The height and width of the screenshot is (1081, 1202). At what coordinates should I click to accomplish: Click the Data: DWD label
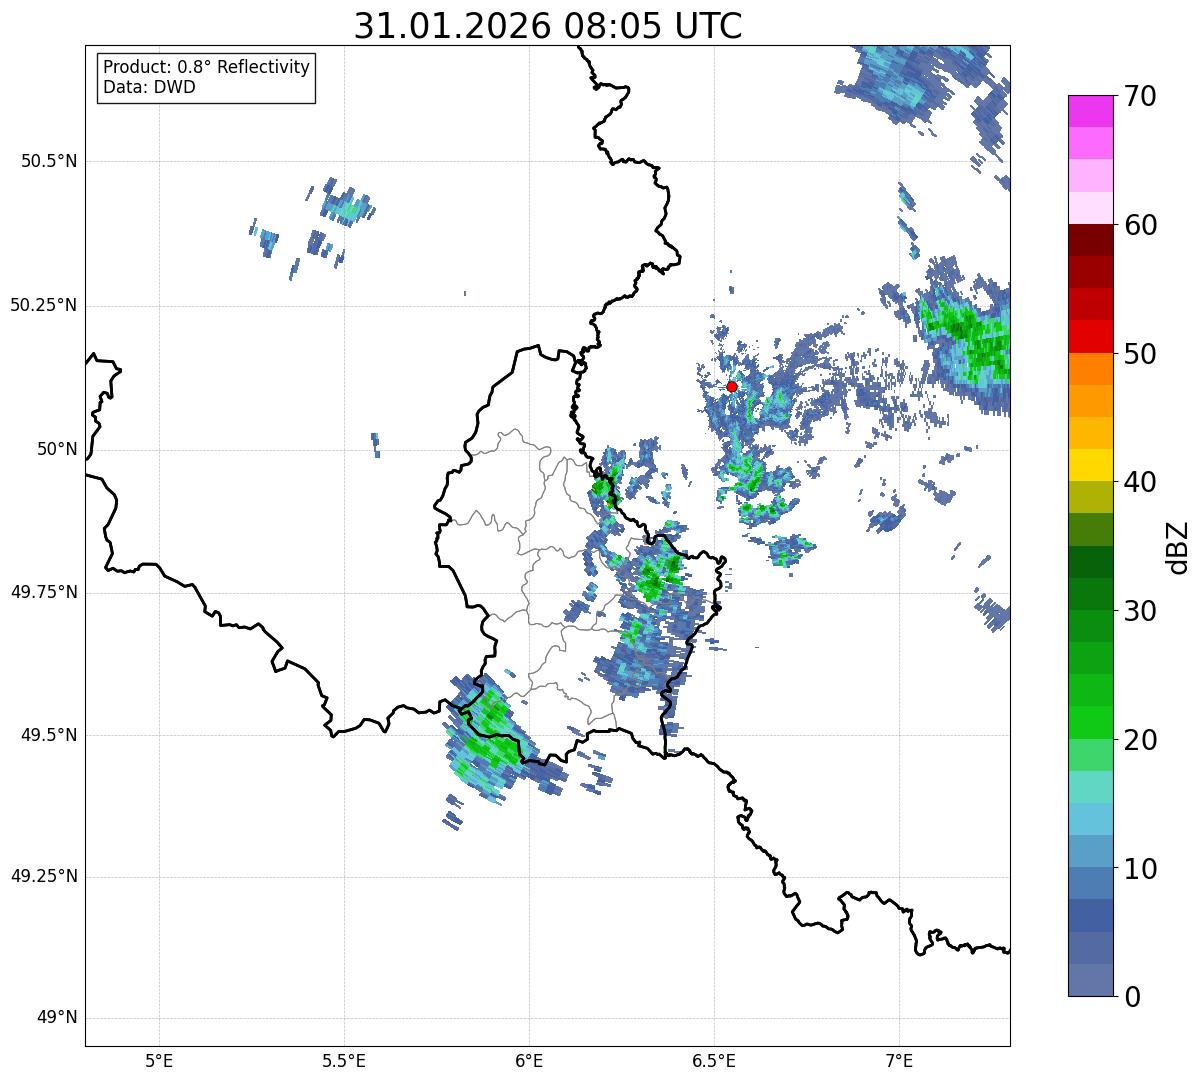(x=149, y=87)
